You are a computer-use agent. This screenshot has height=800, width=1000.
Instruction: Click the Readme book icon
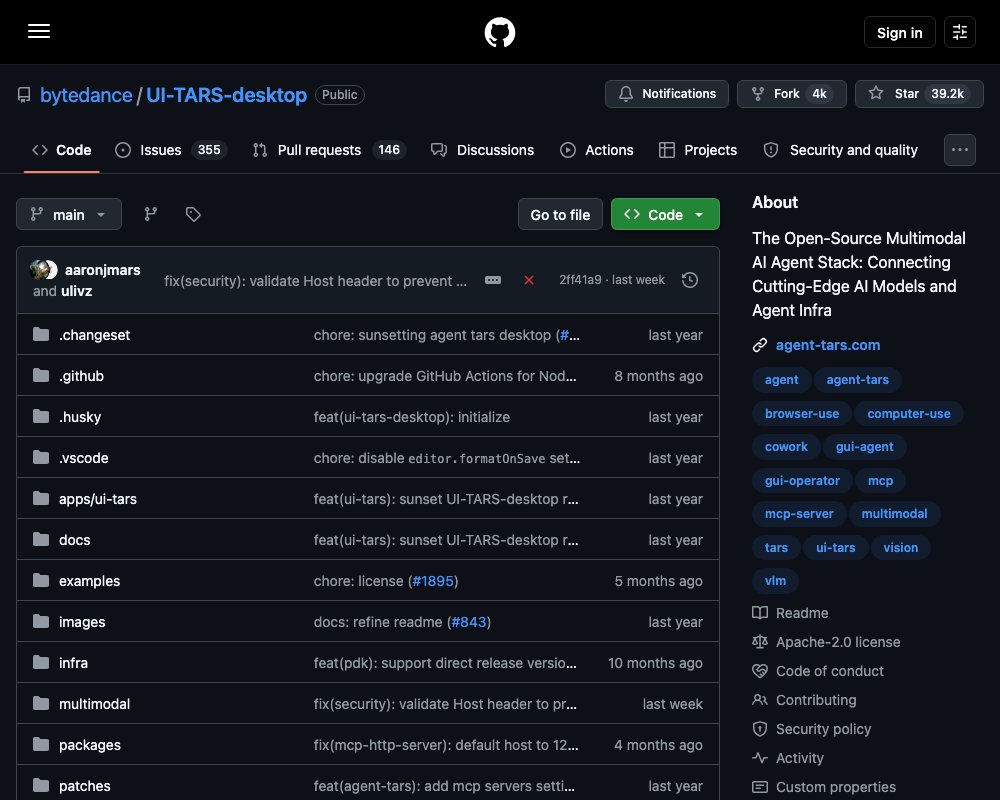760,613
